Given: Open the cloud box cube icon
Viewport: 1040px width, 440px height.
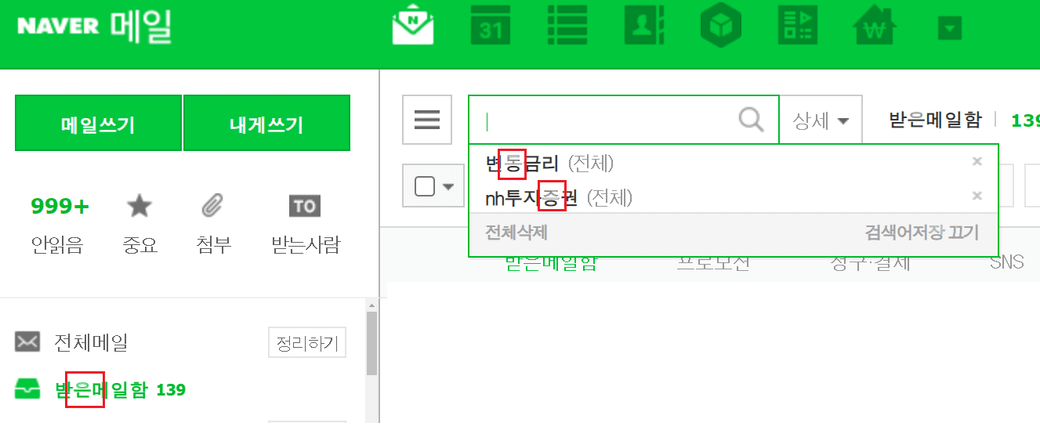Looking at the screenshot, I should (721, 27).
